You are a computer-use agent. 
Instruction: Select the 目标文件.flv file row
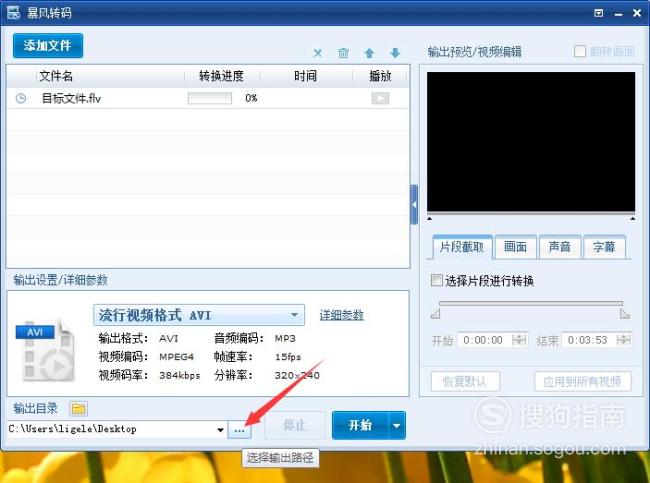[x=208, y=98]
